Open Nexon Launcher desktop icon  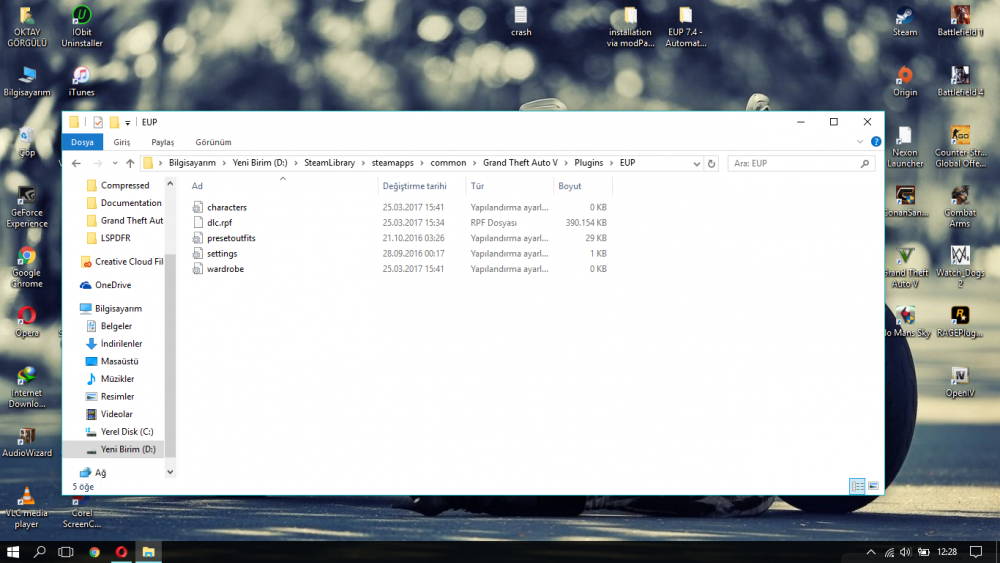tap(904, 147)
